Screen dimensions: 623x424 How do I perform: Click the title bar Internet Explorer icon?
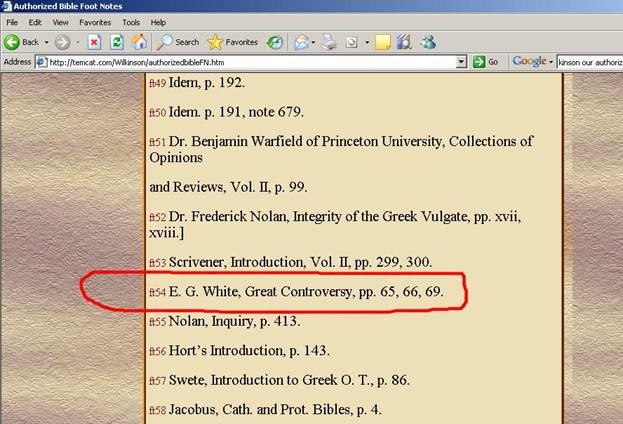pyautogui.click(x=6, y=6)
